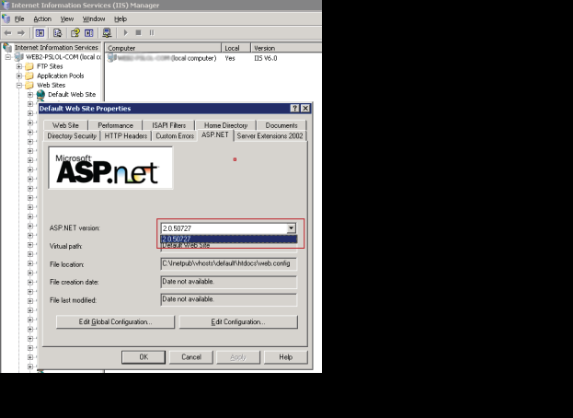Open the Action menu
Image resolution: width=573 pixels, height=418 pixels.
point(42,19)
